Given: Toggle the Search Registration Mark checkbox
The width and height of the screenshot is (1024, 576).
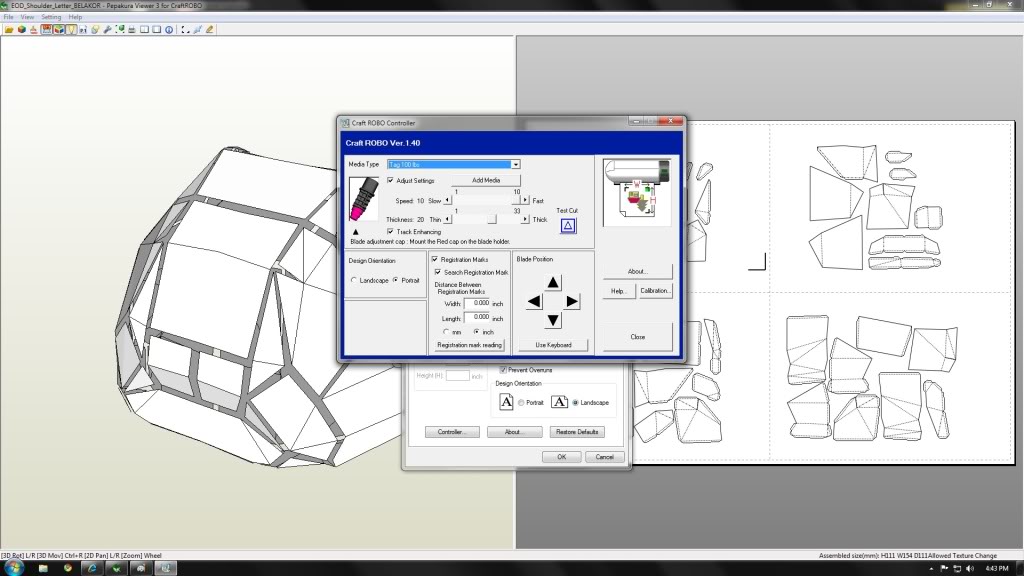Looking at the screenshot, I should tap(438, 272).
